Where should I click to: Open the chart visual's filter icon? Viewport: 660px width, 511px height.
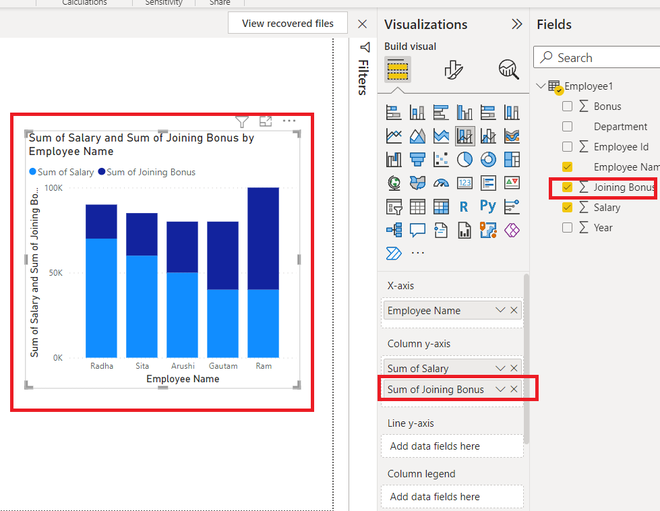click(x=242, y=121)
